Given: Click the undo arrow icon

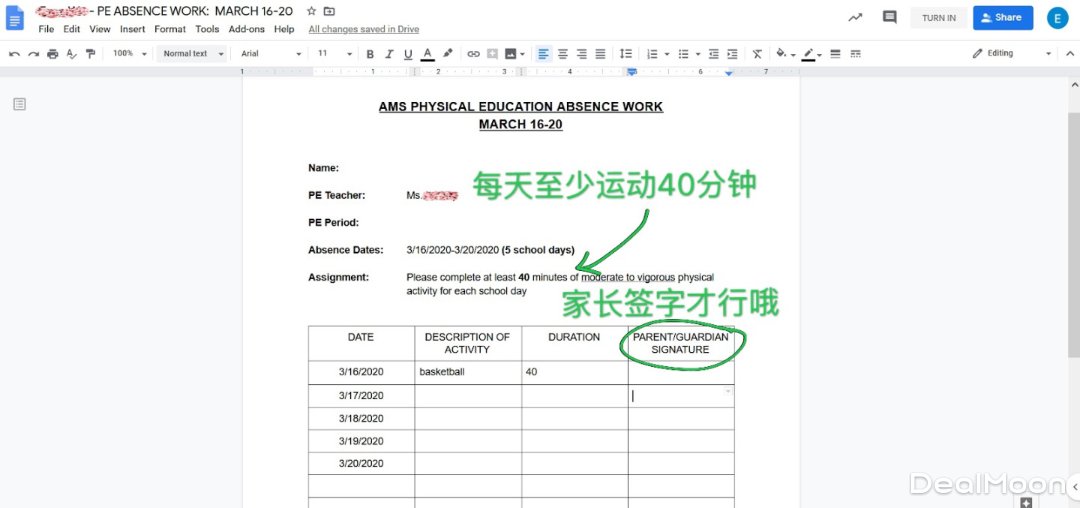Looking at the screenshot, I should [14, 54].
